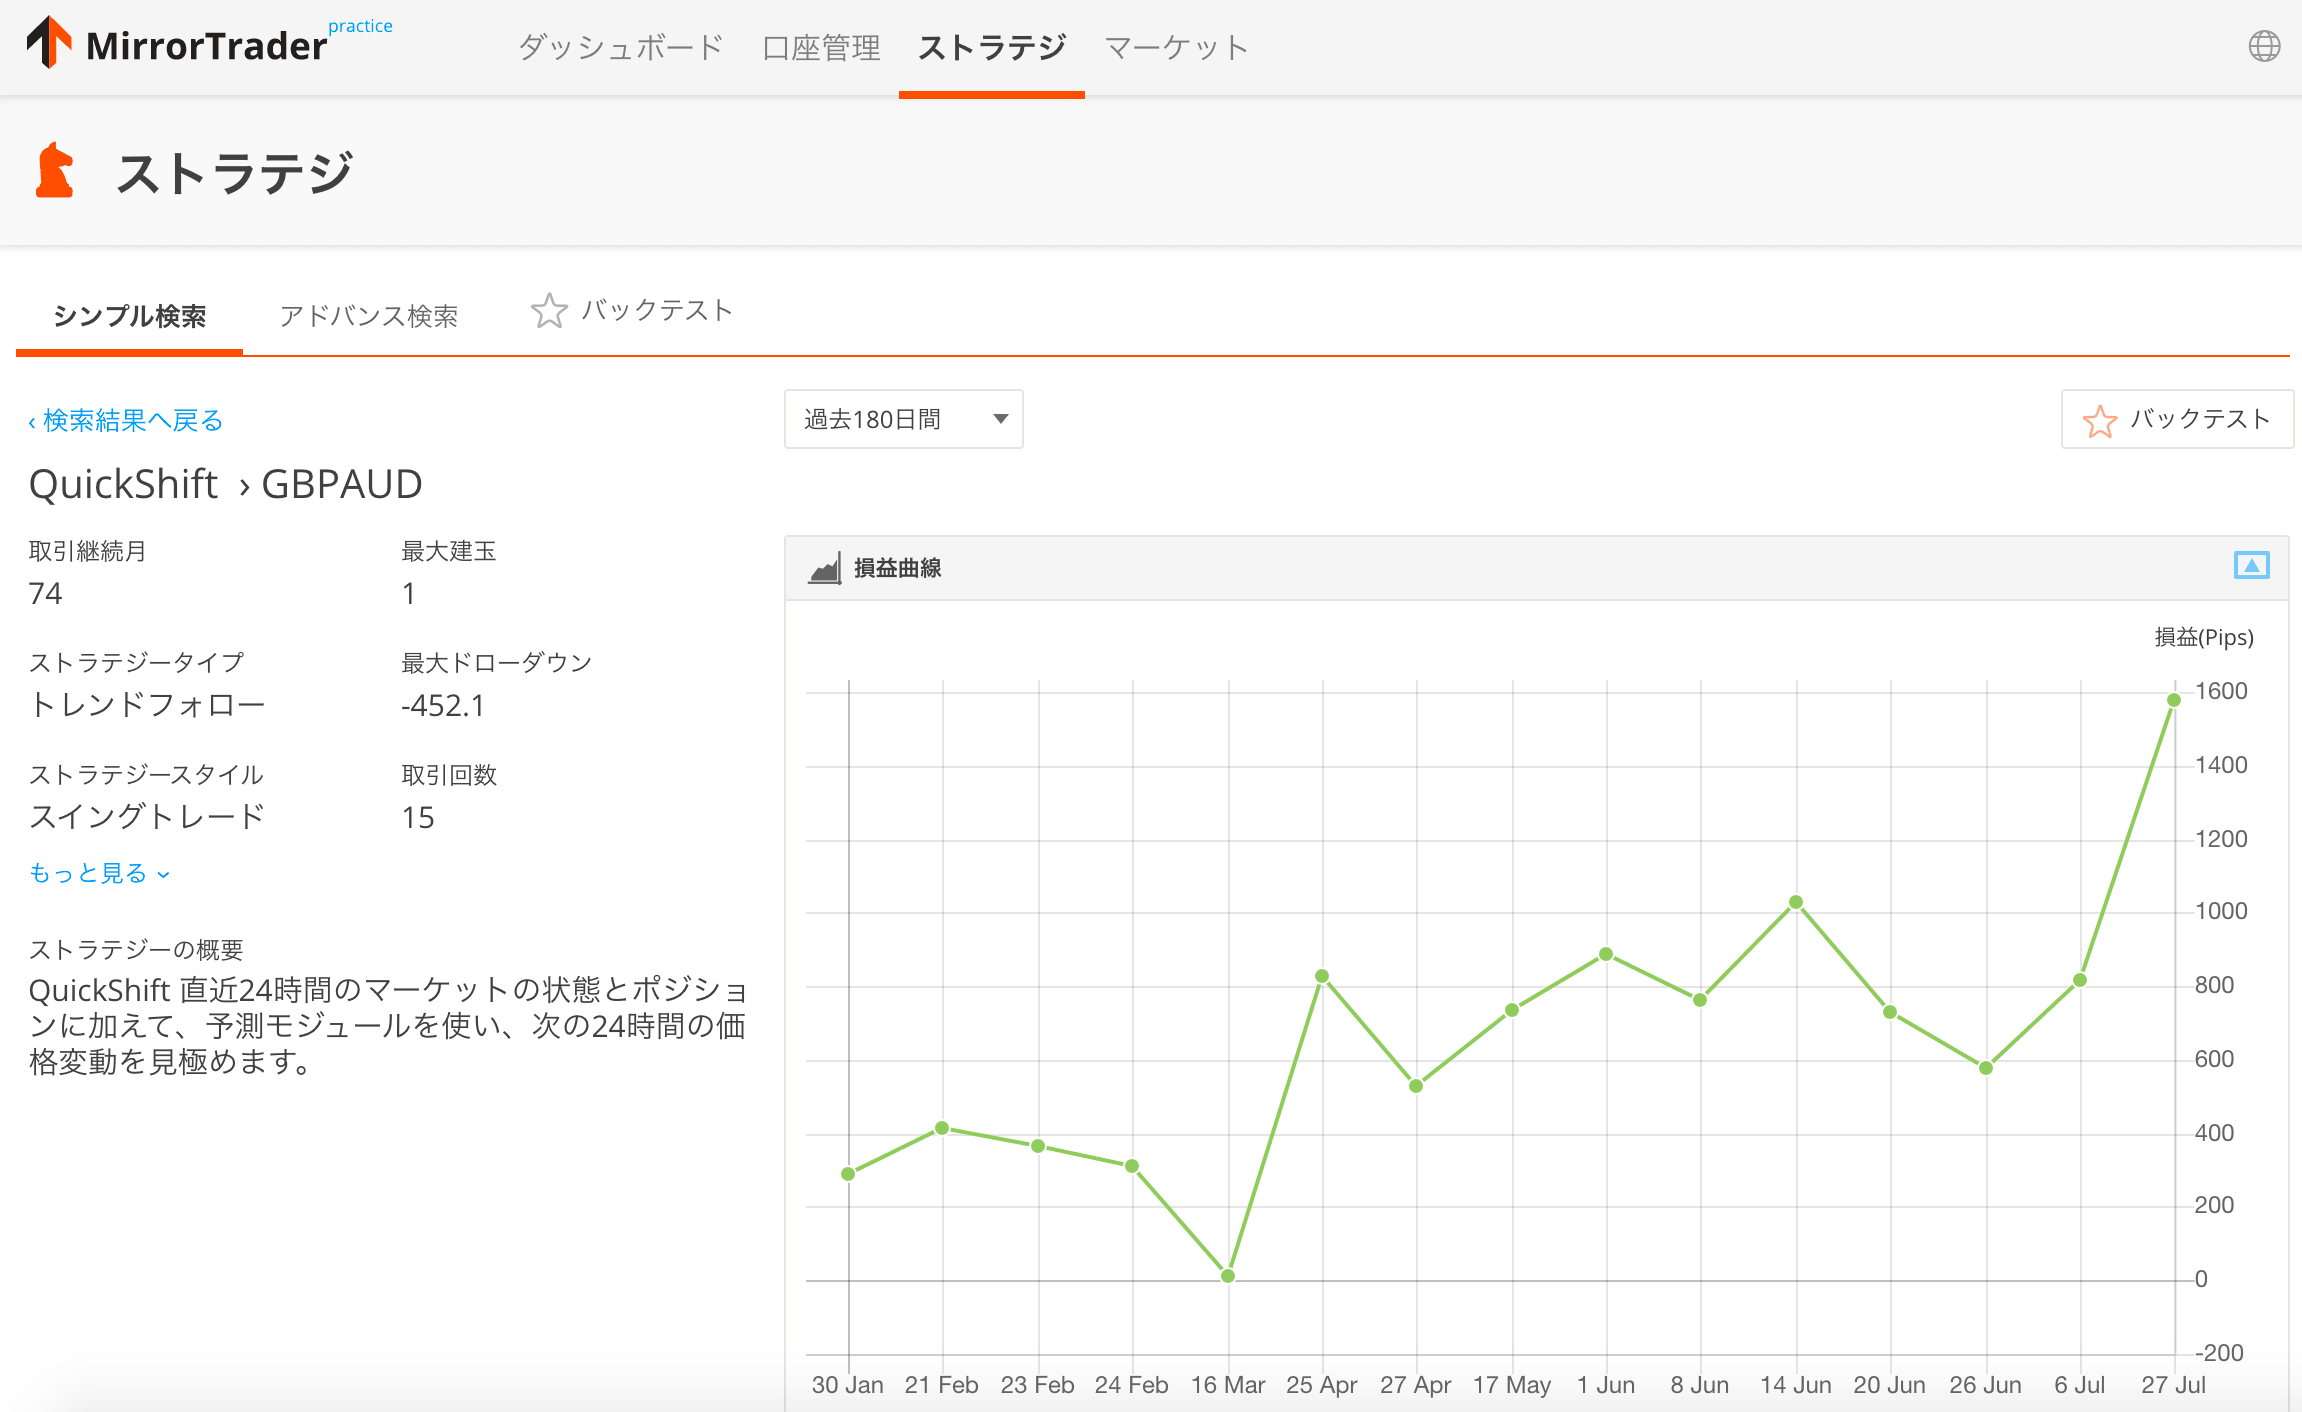Viewport: 2302px width, 1412px height.
Task: Click the 27 Jul data point on the chart
Action: click(x=2174, y=700)
